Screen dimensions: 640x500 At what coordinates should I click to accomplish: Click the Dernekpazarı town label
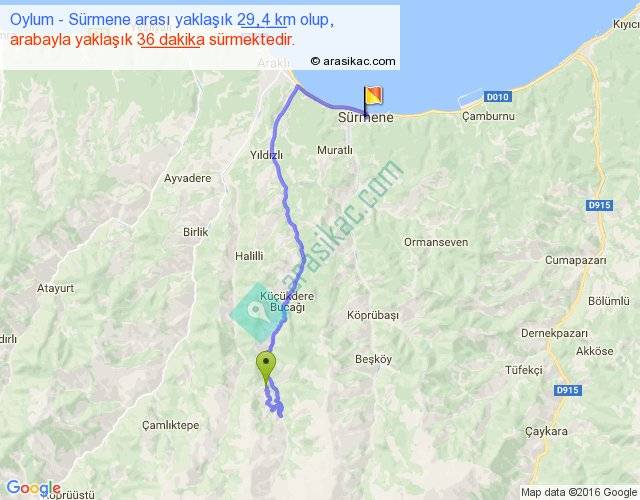pyautogui.click(x=554, y=333)
